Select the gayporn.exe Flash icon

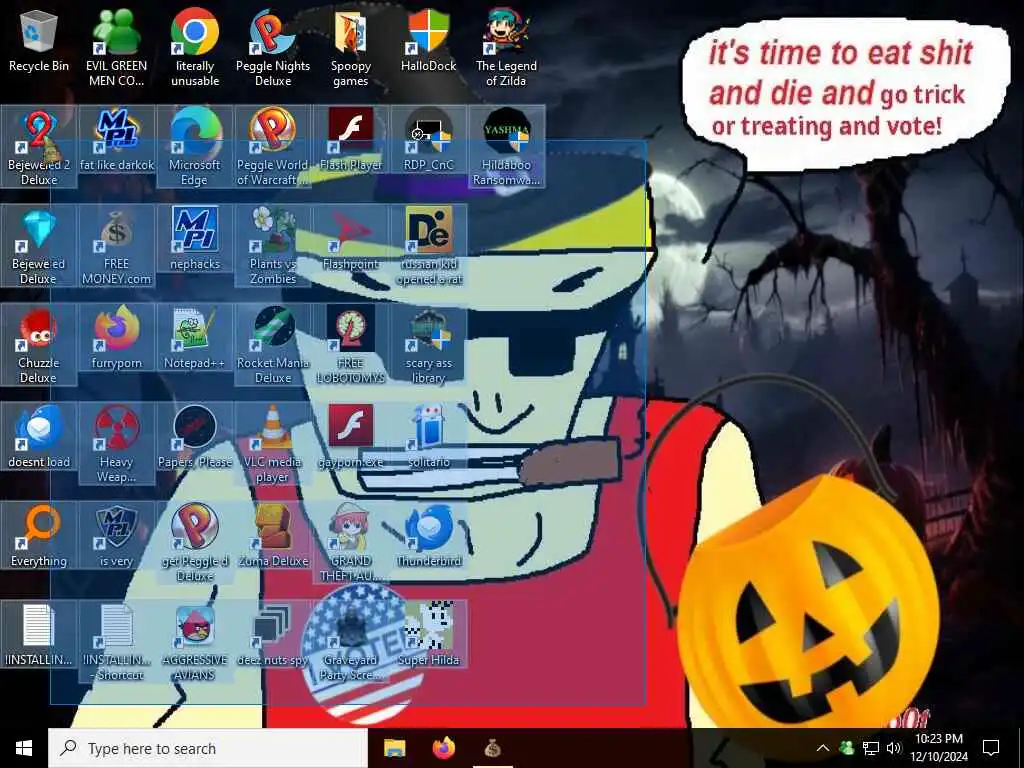pos(351,438)
